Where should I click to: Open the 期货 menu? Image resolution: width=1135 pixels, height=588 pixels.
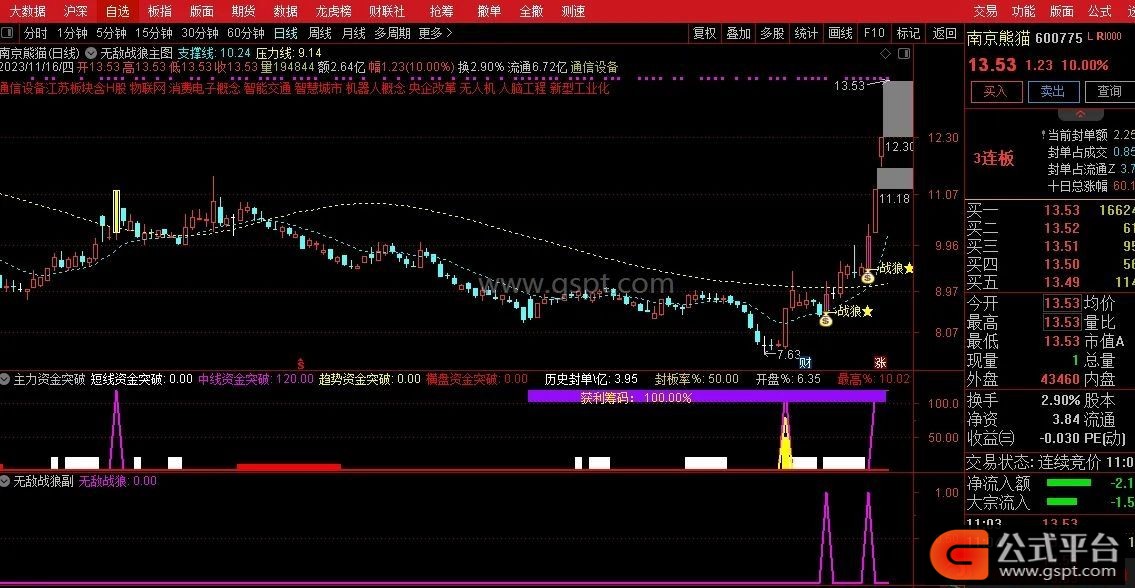click(243, 11)
